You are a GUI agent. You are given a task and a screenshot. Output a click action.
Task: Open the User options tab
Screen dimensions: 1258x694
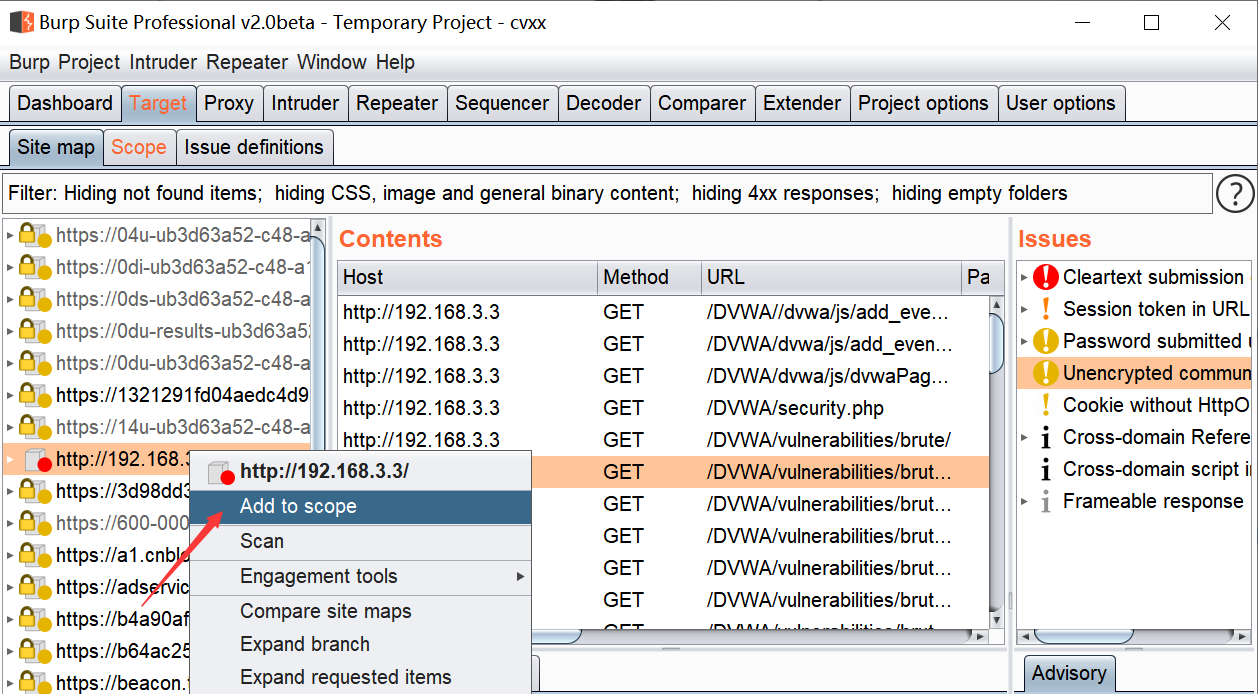point(1060,103)
